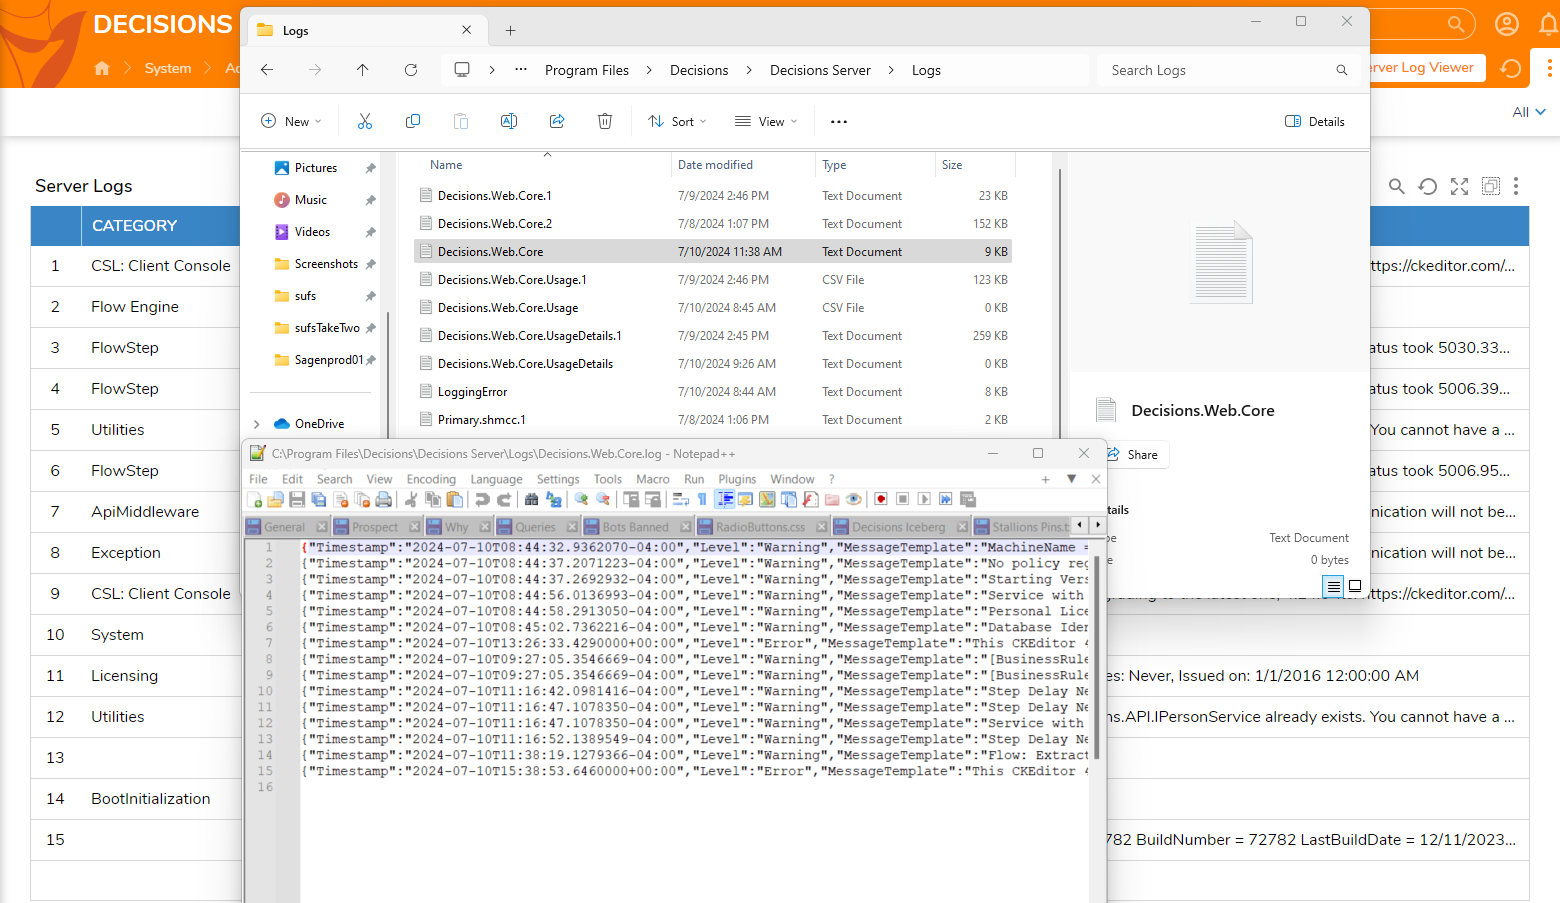Click the Playback macro icon in Notepad++

pyautogui.click(x=923, y=499)
